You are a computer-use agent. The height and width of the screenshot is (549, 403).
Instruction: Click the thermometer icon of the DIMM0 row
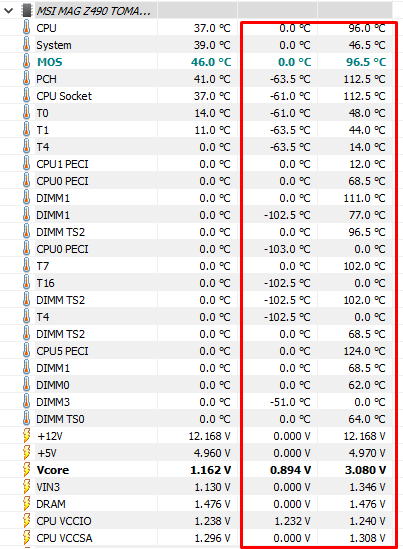[x=27, y=385]
